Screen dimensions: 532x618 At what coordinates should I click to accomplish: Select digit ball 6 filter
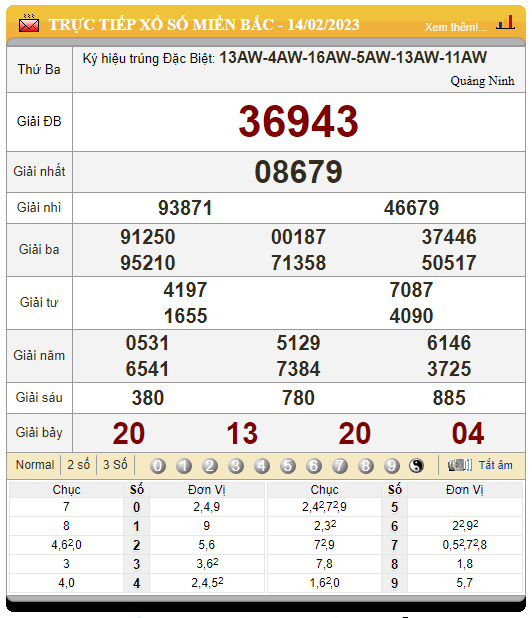click(x=314, y=466)
